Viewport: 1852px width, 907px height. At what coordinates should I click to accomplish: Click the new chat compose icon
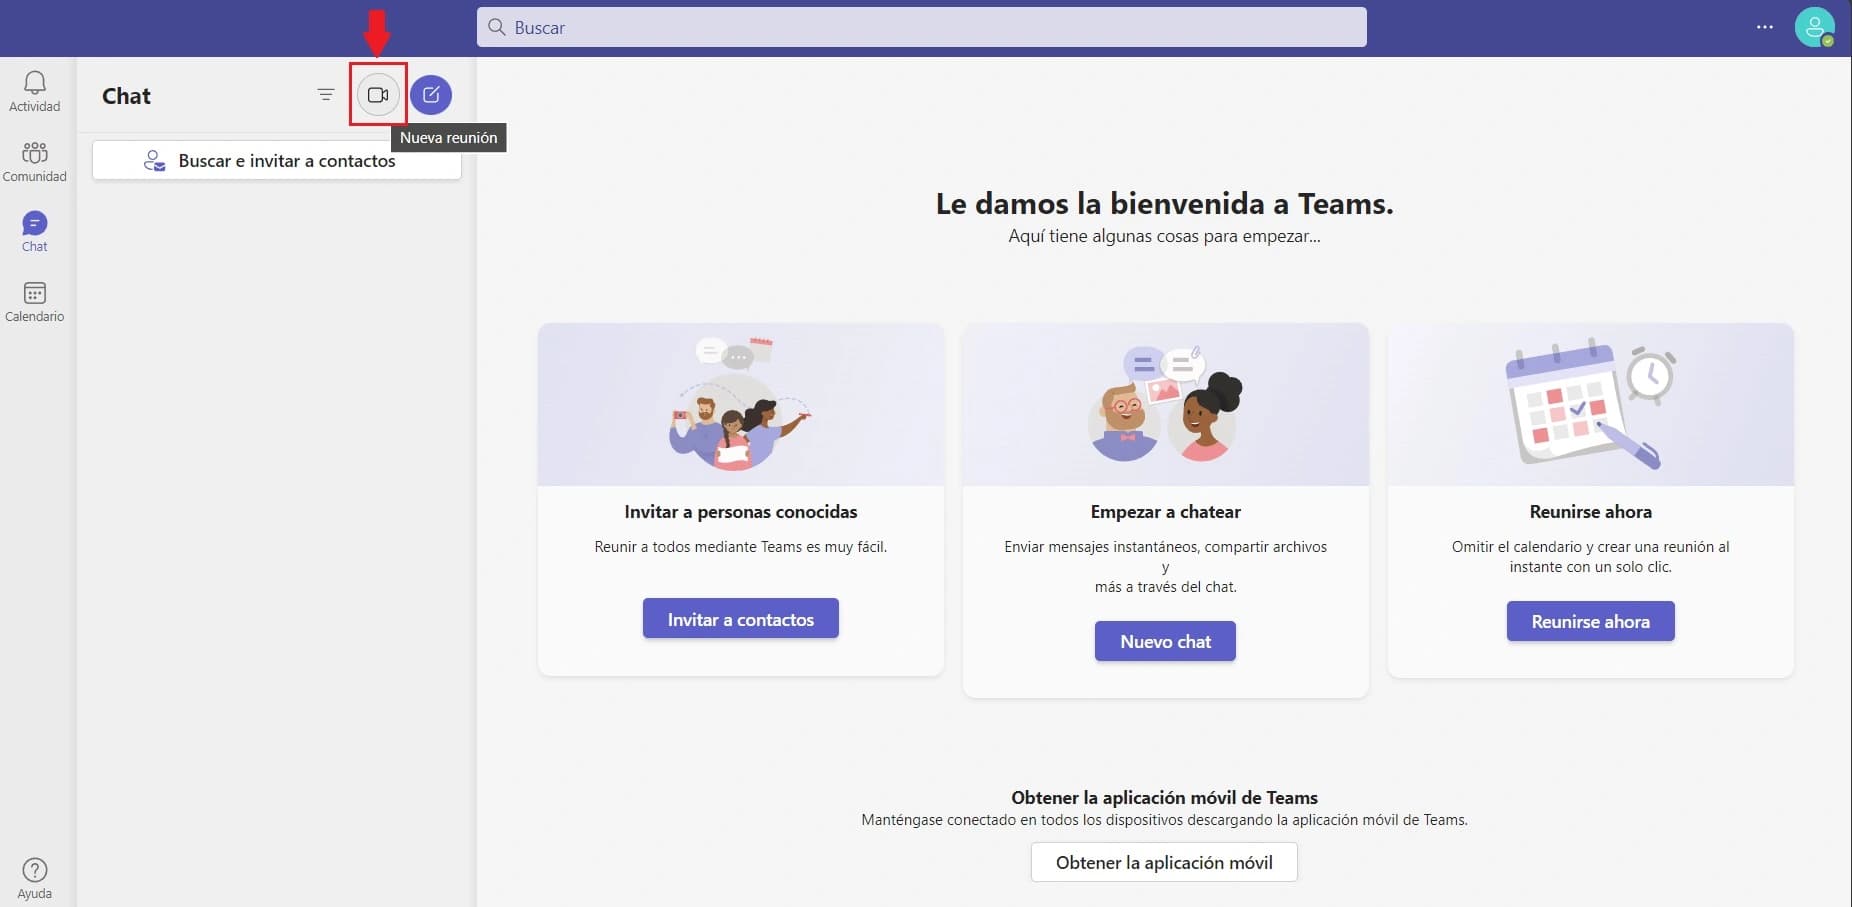coord(431,95)
